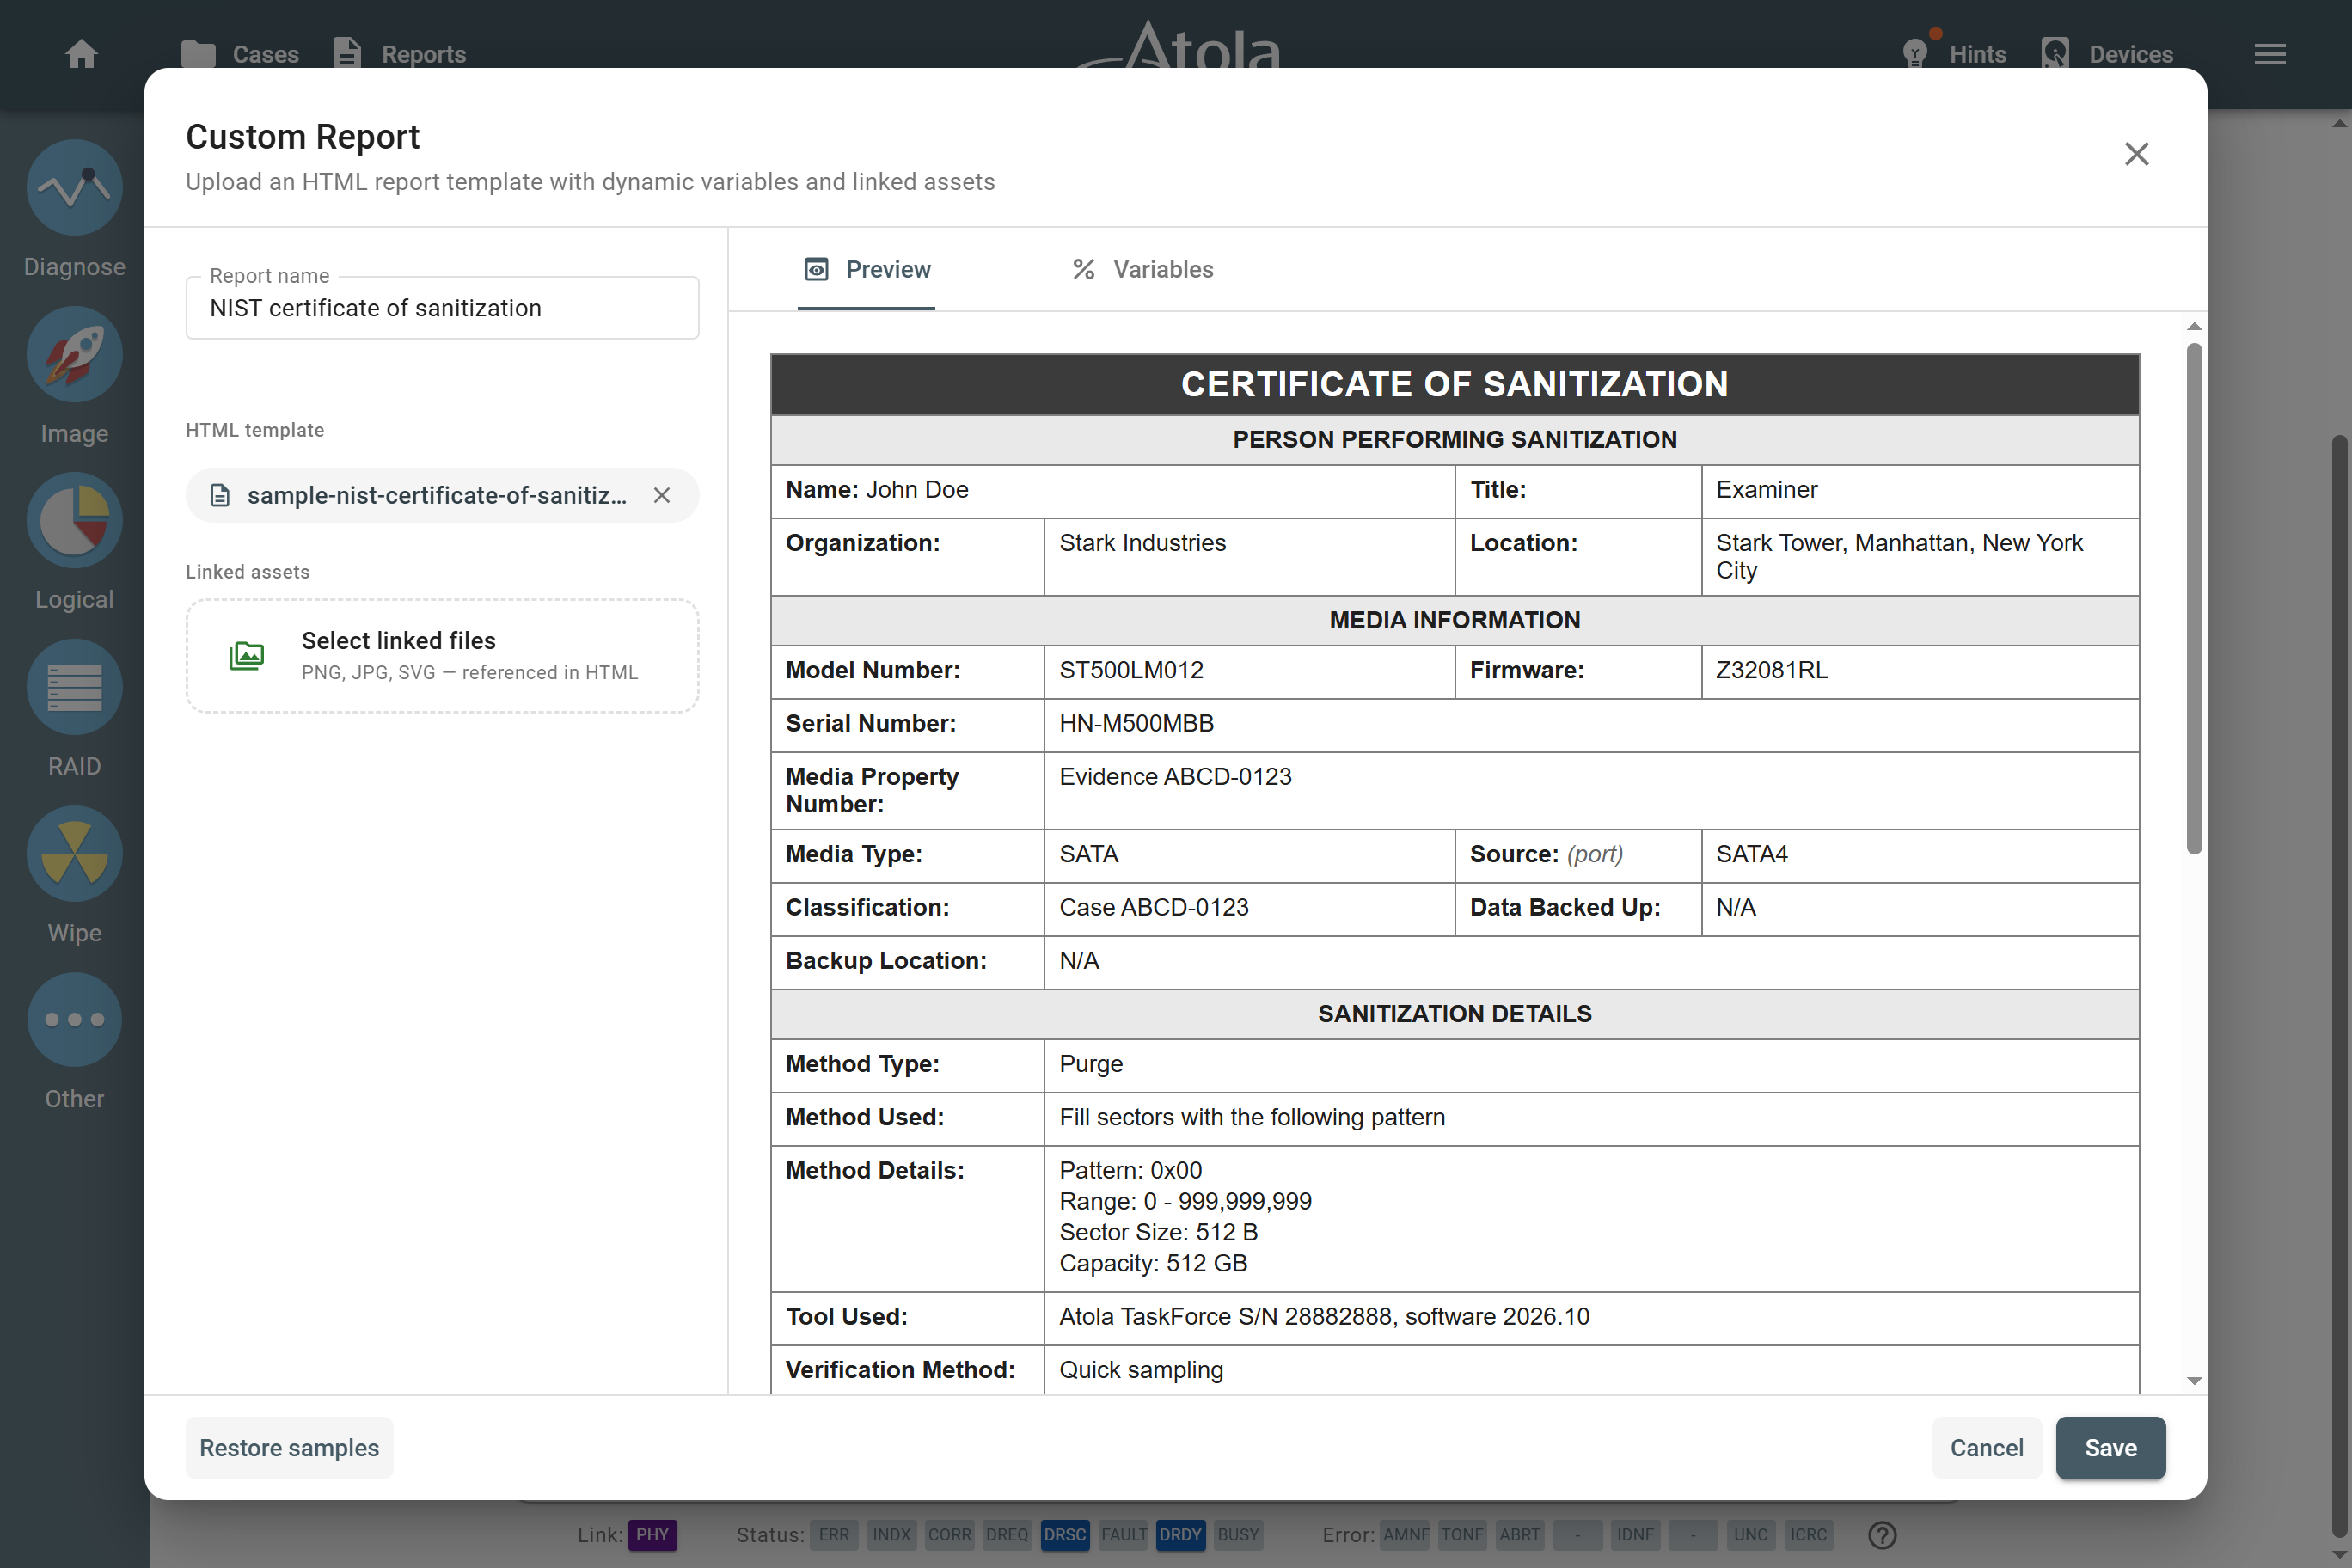
Task: Open the status help question icon
Action: pos(1882,1535)
